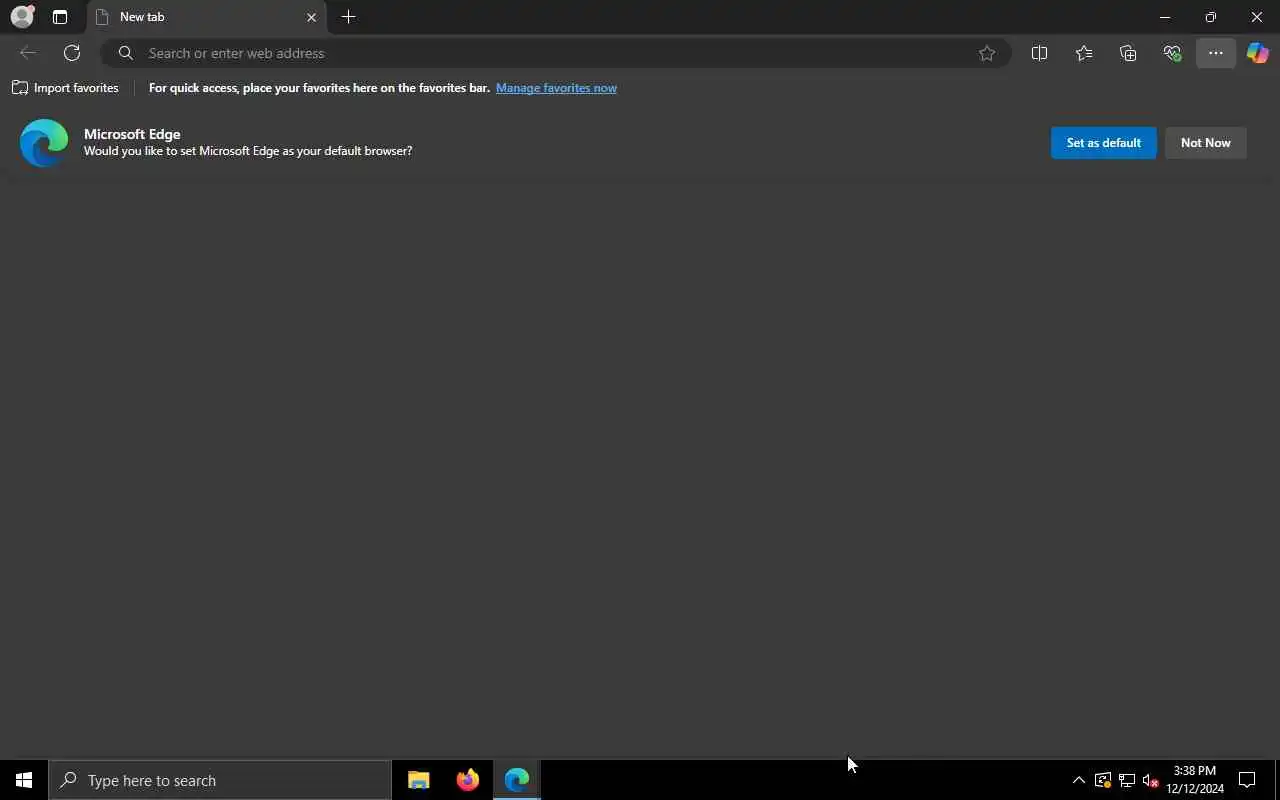The image size is (1280, 800).
Task: Open Settings and more menu
Action: (1216, 53)
